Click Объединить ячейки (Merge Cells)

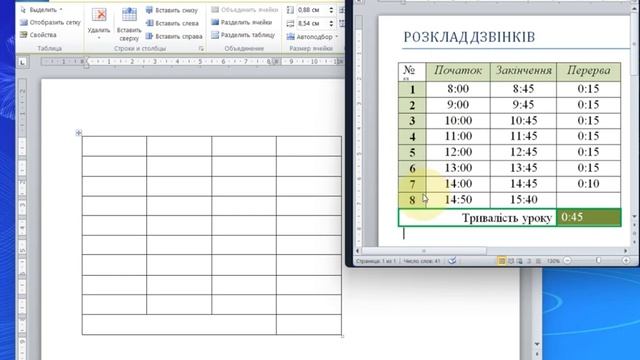tap(245, 9)
